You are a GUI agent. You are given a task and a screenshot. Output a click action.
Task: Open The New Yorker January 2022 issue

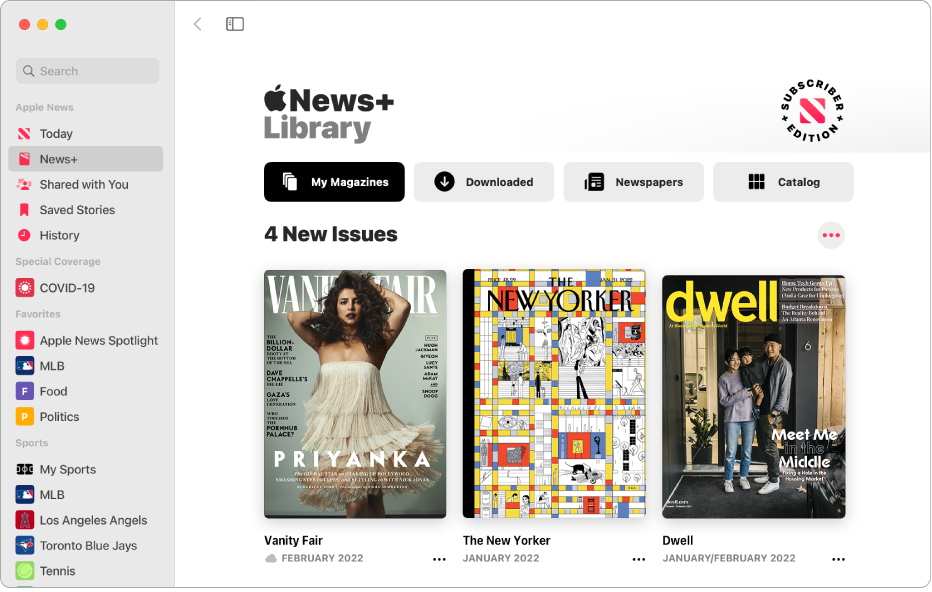(553, 393)
